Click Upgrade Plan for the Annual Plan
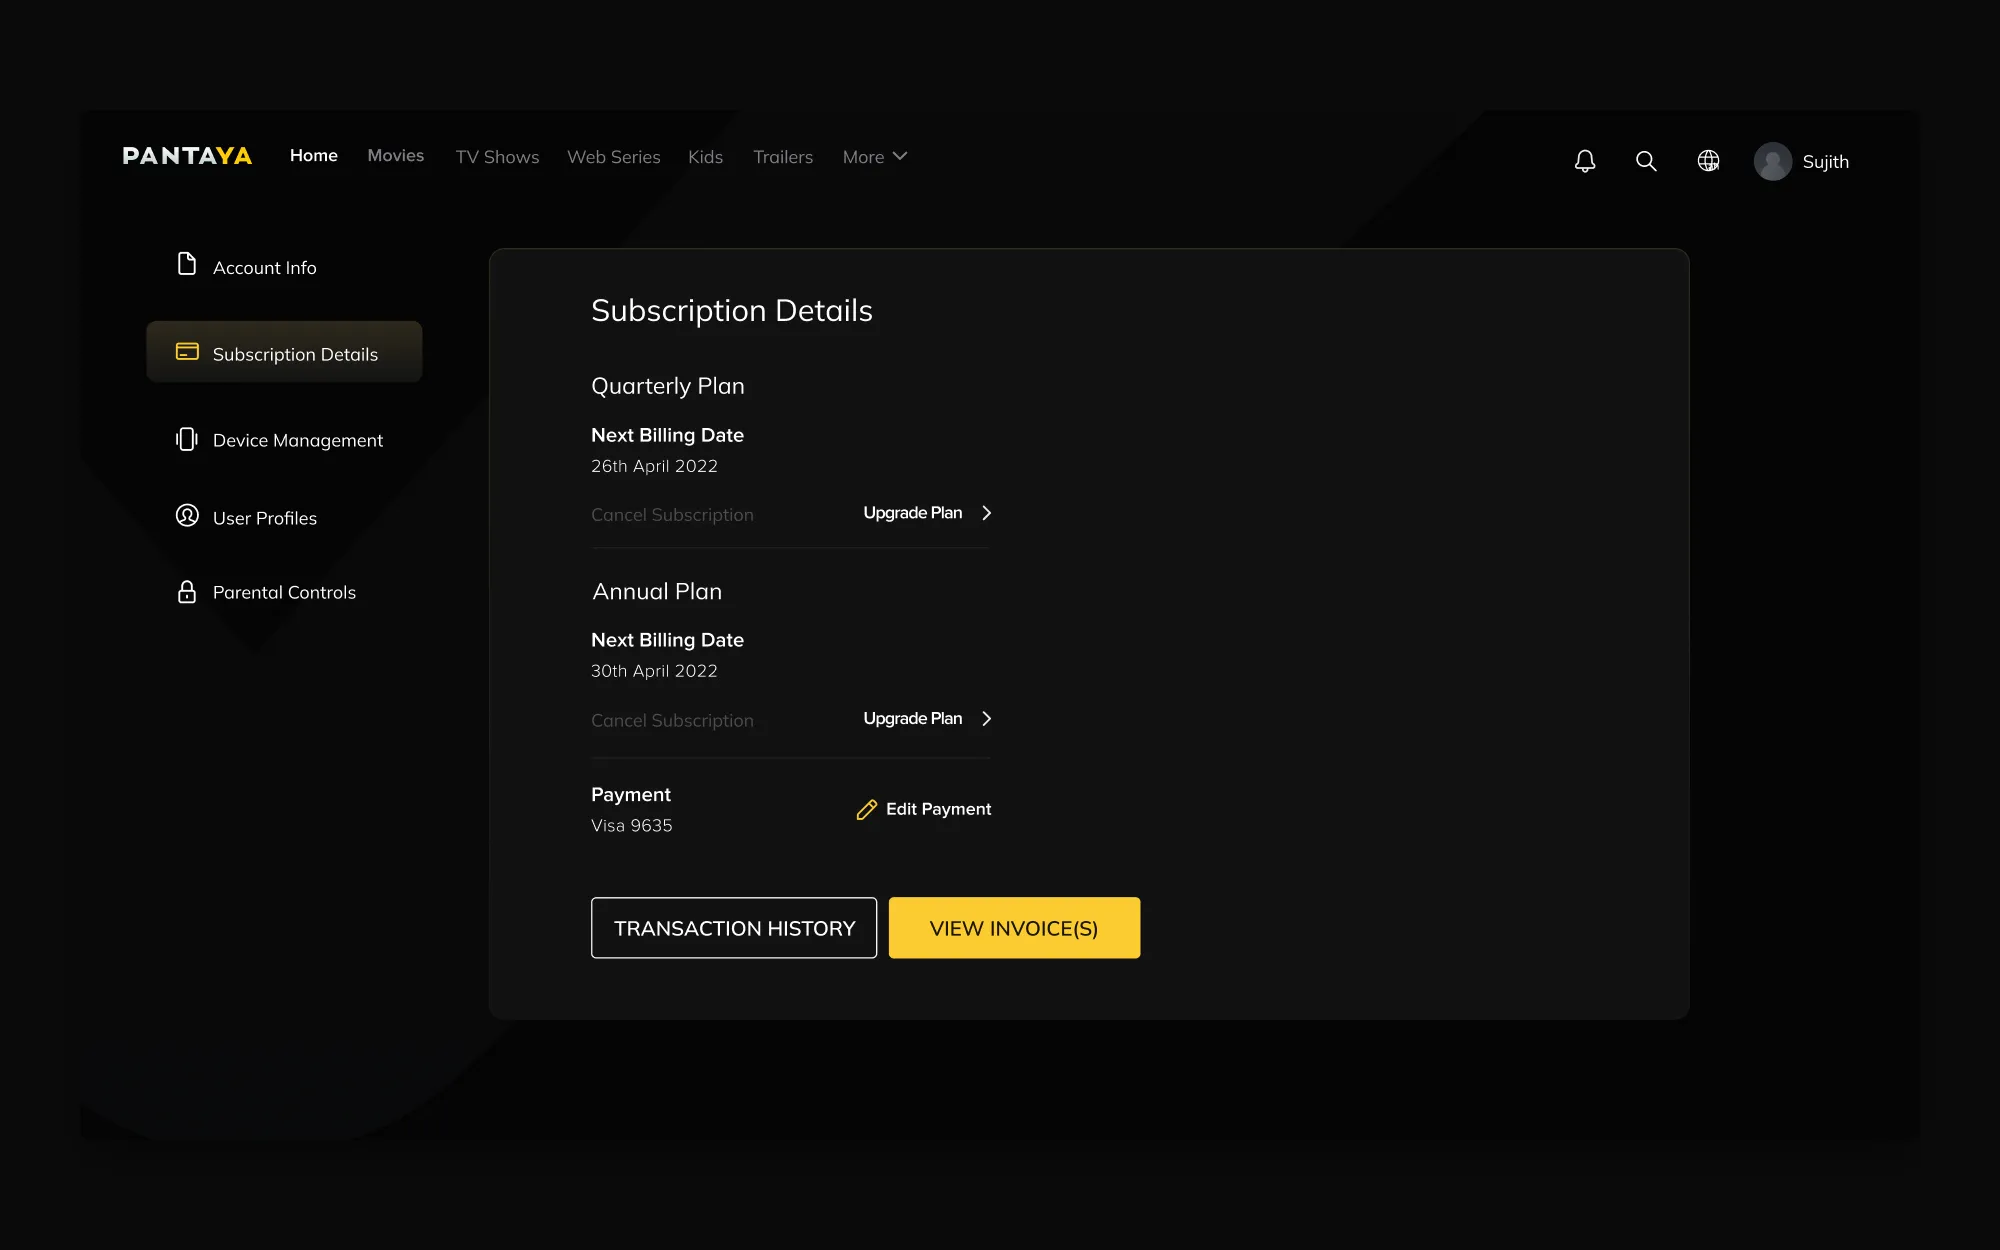Viewport: 2000px width, 1250px height. [x=913, y=719]
